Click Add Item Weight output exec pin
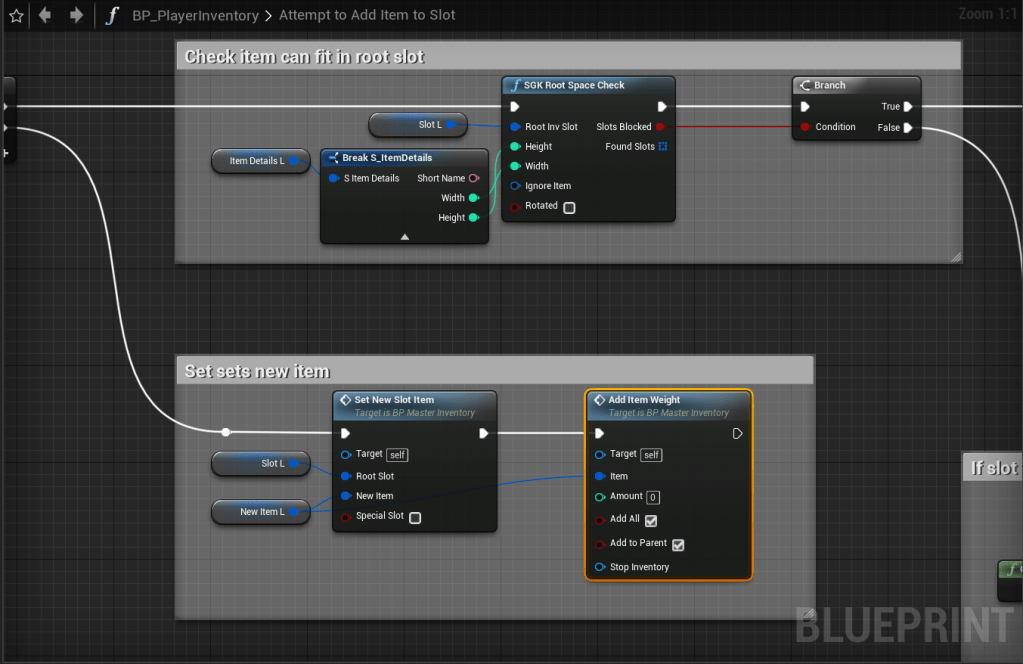Viewport: 1023px width, 664px height. click(x=737, y=433)
